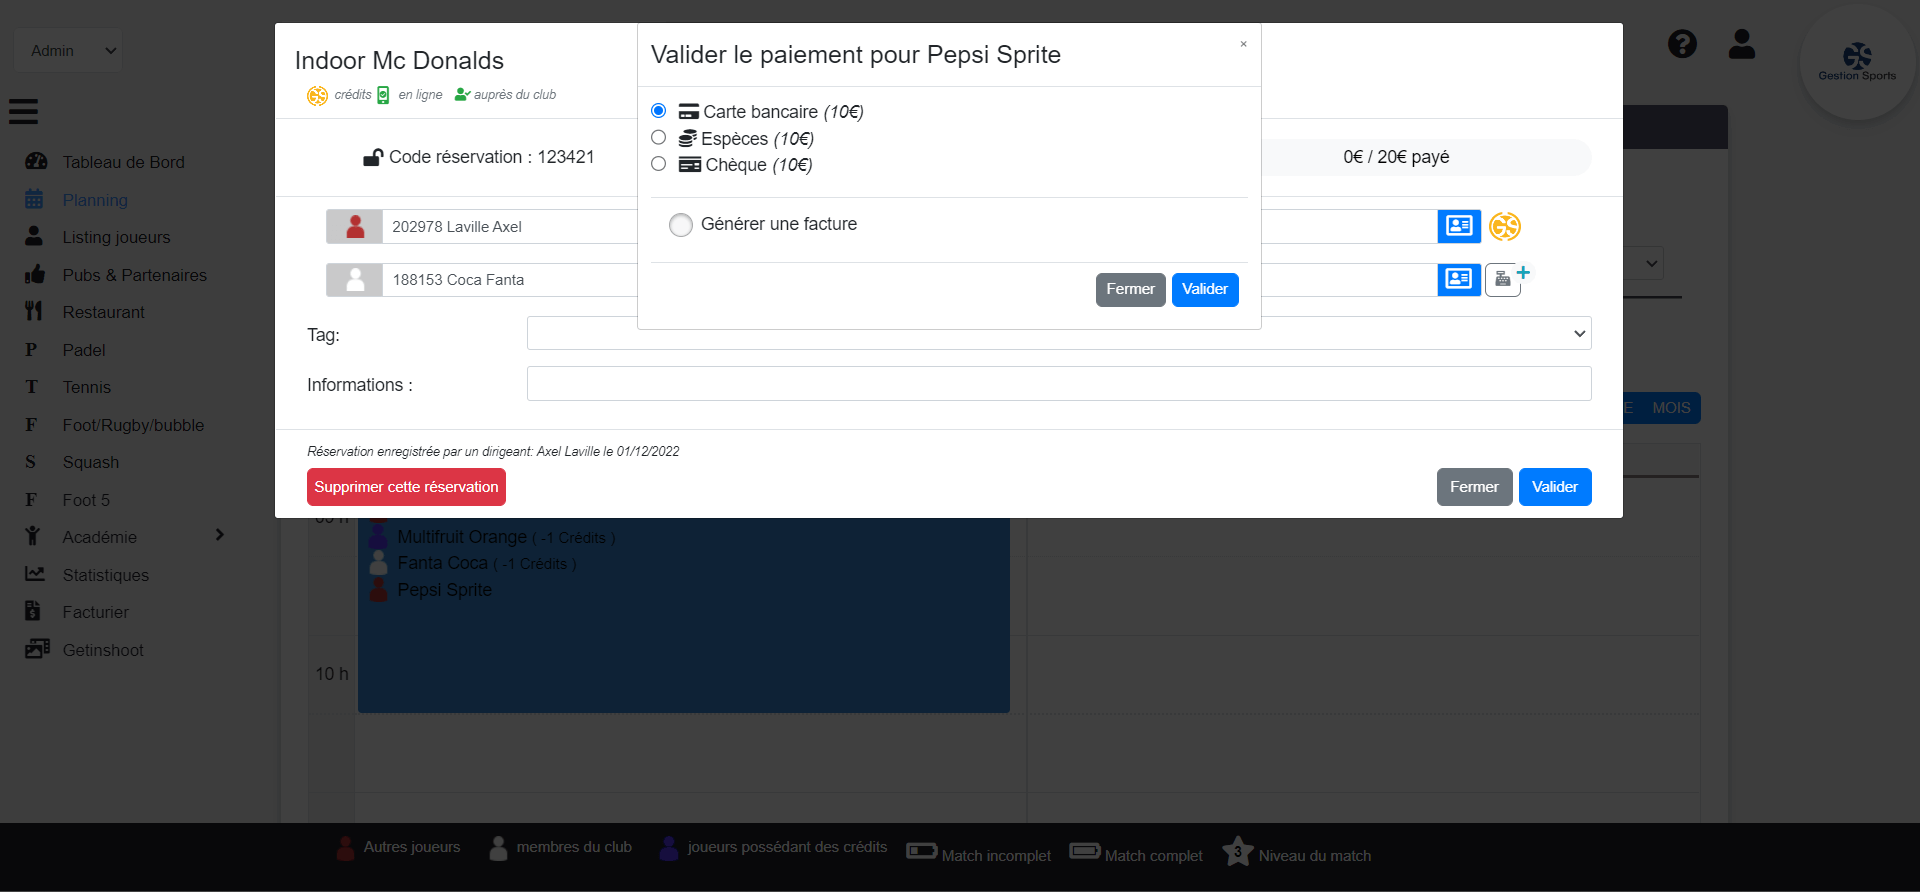
Task: Open Statistiques section
Action: point(105,575)
